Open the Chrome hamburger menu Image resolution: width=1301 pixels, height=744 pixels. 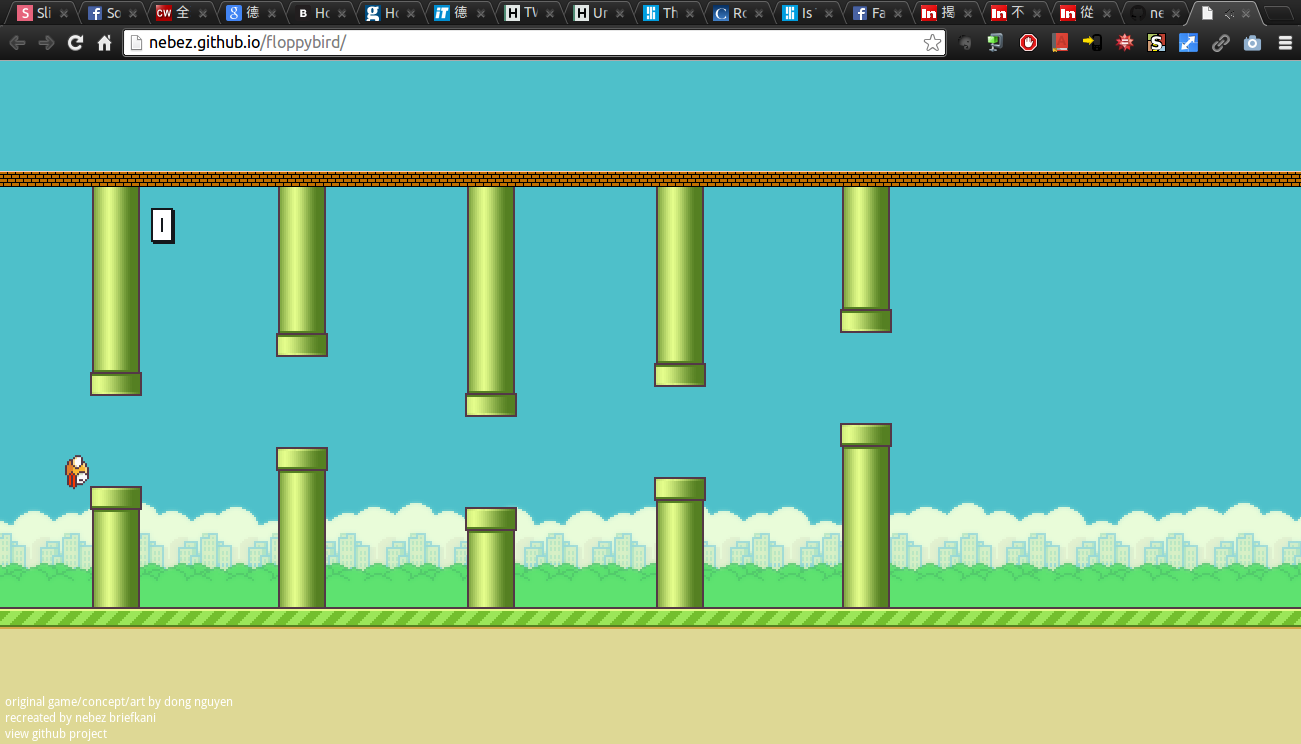[x=1285, y=43]
